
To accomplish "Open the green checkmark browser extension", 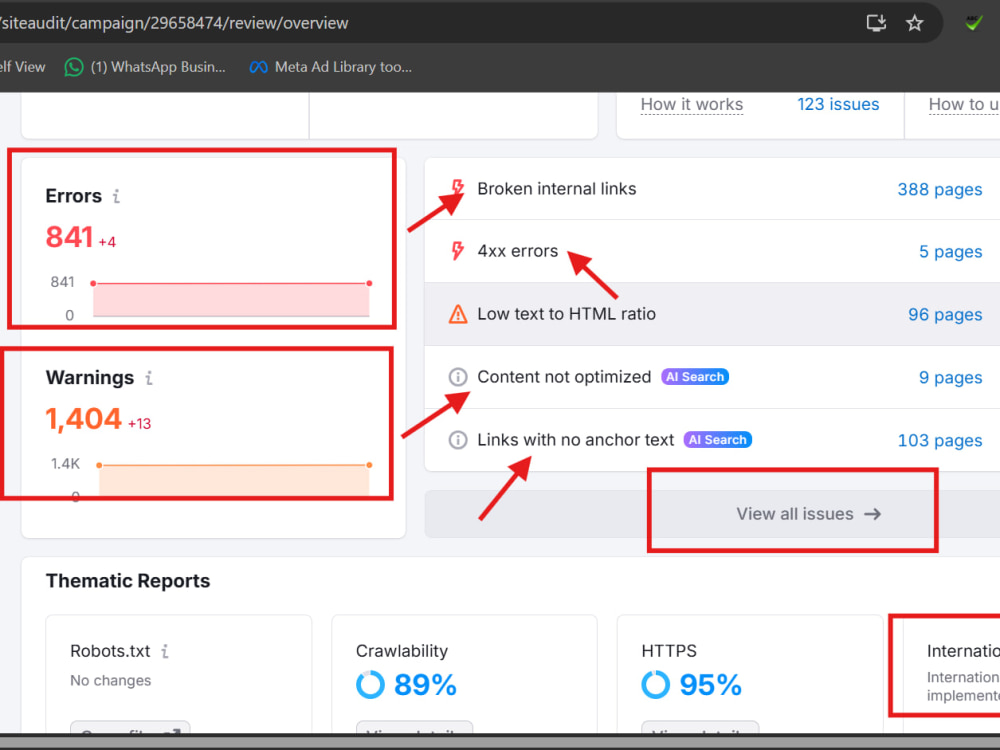I will click(x=973, y=23).
